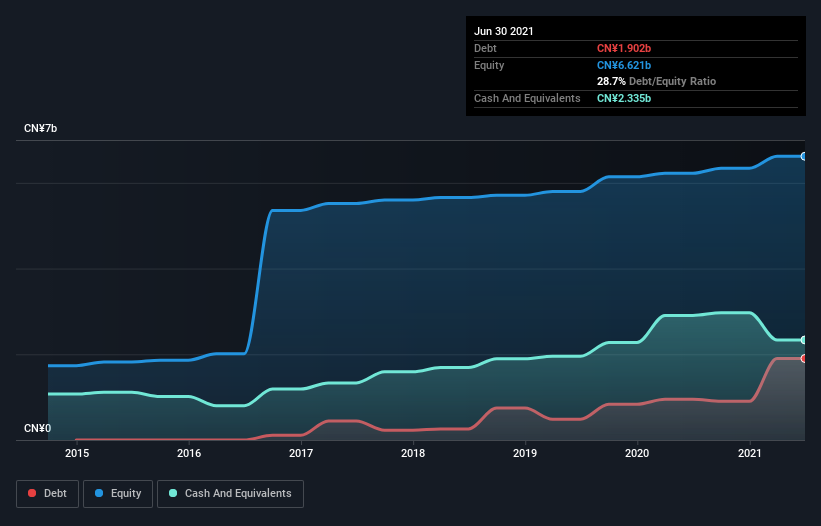Click the 2019 x-axis label
This screenshot has height=526, width=821.
[525, 453]
